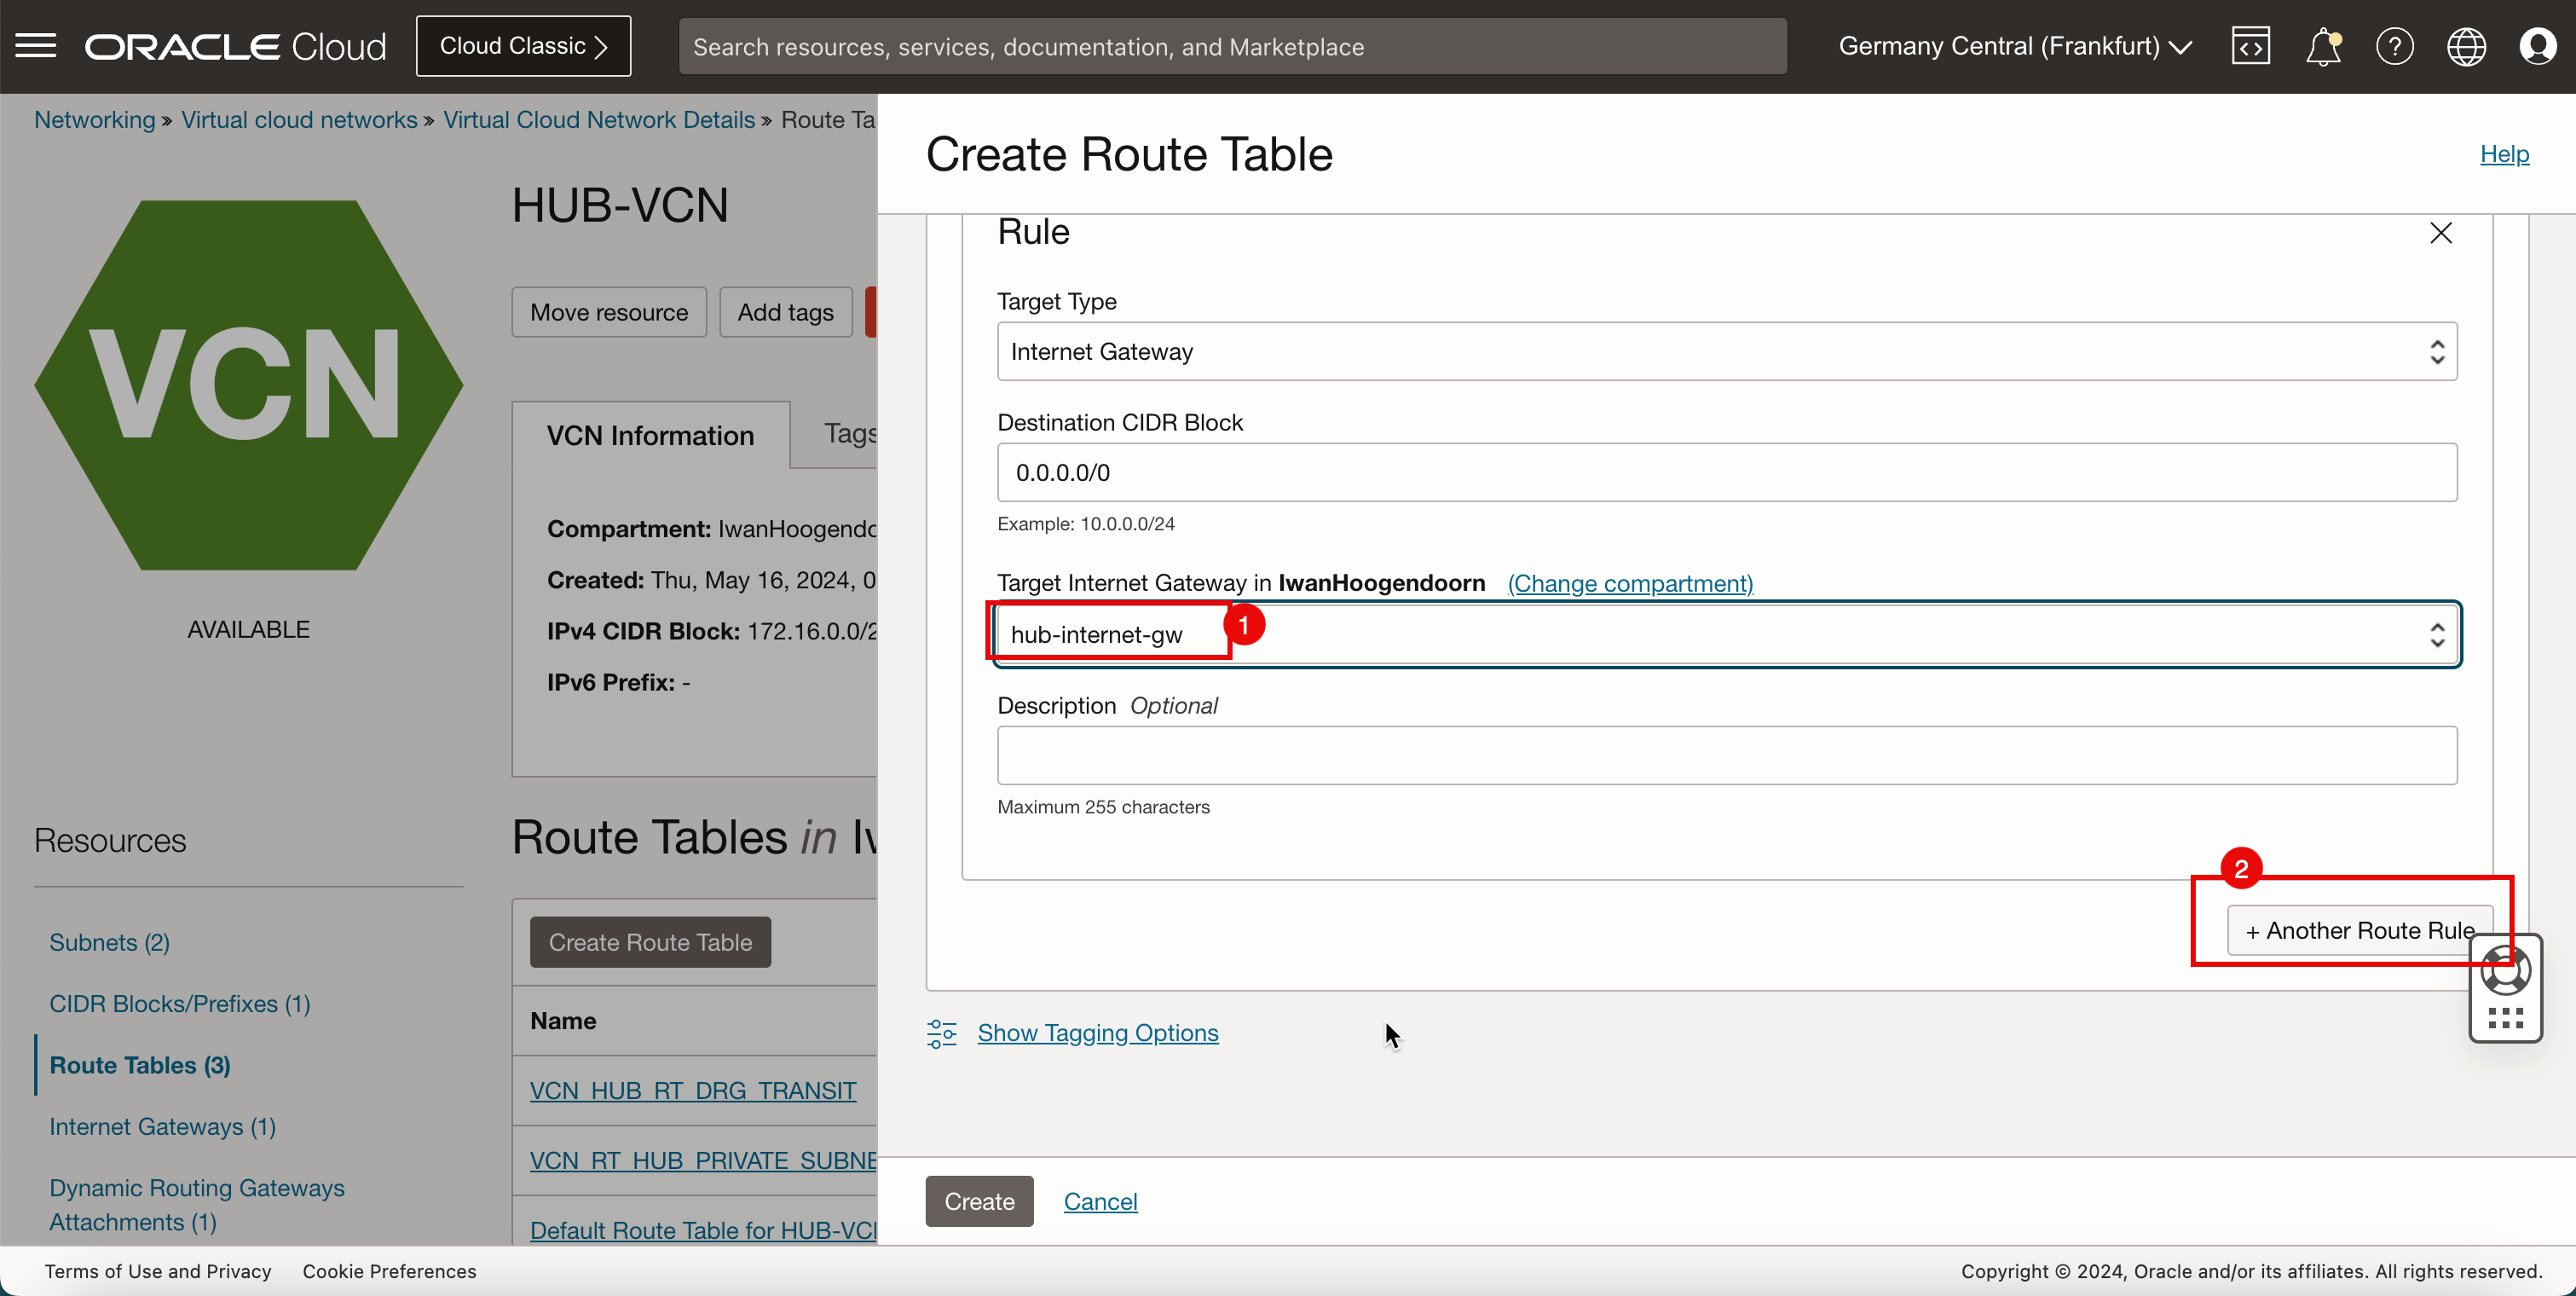This screenshot has width=2576, height=1296.
Task: Expand the Germany Central Frankfurt region selector
Action: tap(2018, 46)
